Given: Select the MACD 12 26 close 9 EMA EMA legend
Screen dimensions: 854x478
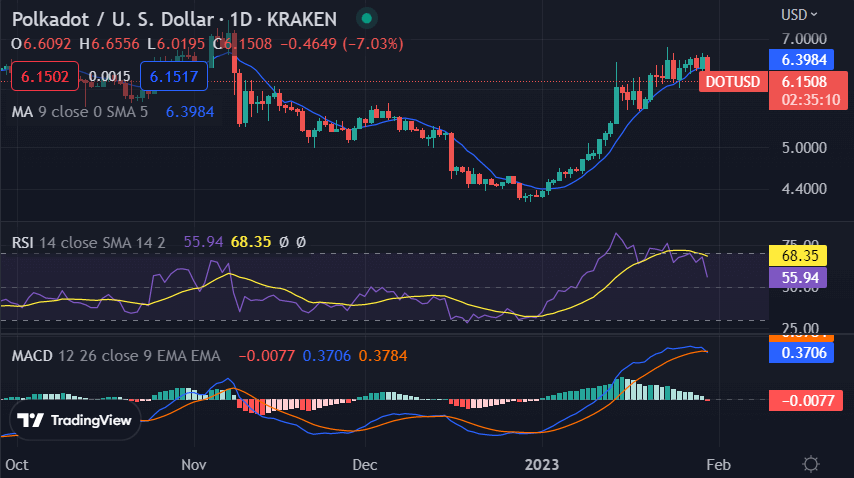Looking at the screenshot, I should click(x=116, y=356).
